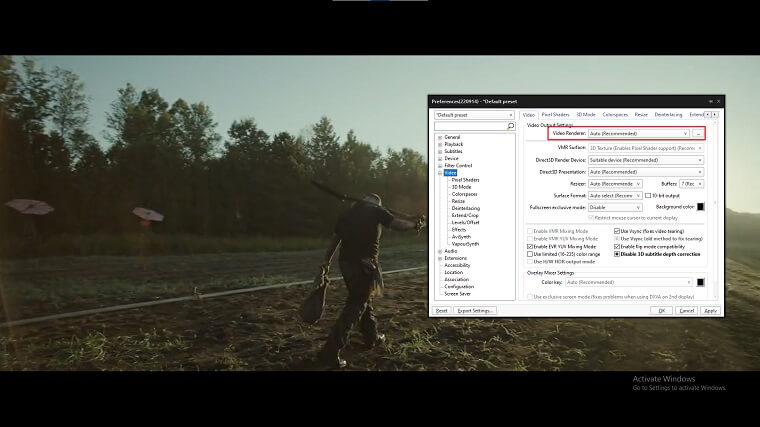The image size is (760, 427).
Task: Select the Playback label in the tree
Action: pyautogui.click(x=454, y=144)
